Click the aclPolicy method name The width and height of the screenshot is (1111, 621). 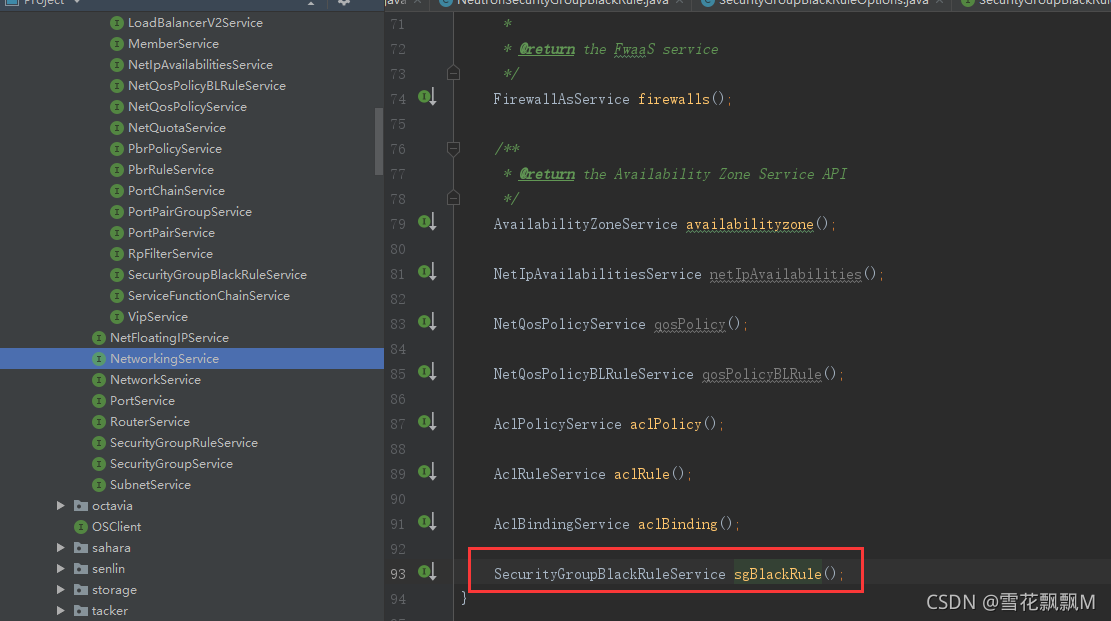pos(665,424)
